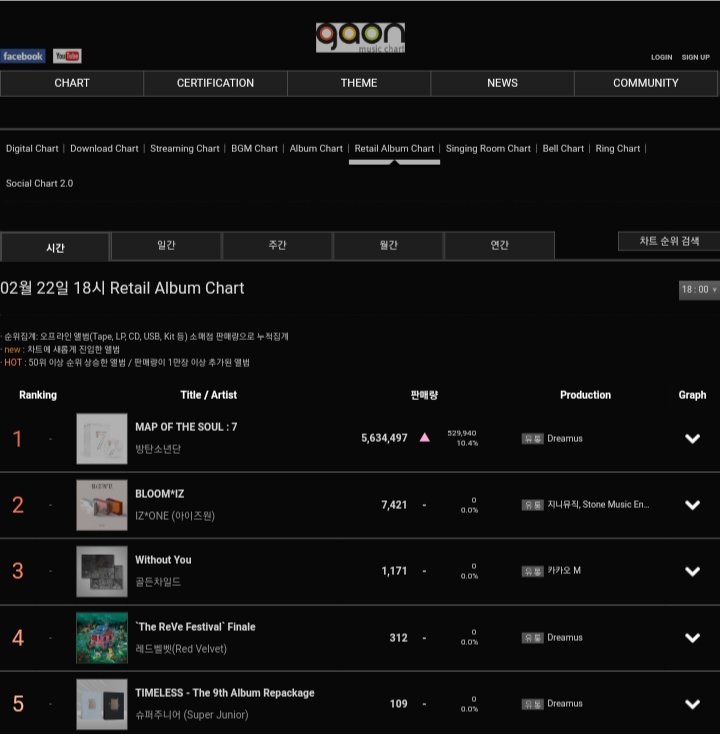Click the badge beside Dreamus in the Super Junior row
The image size is (720, 734).
point(532,704)
